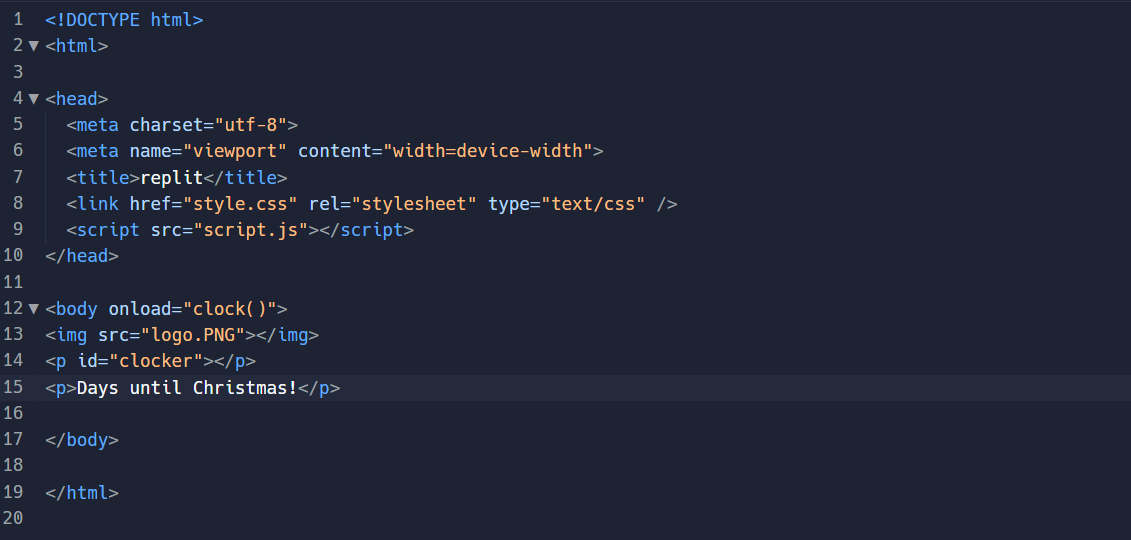The height and width of the screenshot is (540, 1131).
Task: Click the closing body tag
Action: (x=82, y=440)
